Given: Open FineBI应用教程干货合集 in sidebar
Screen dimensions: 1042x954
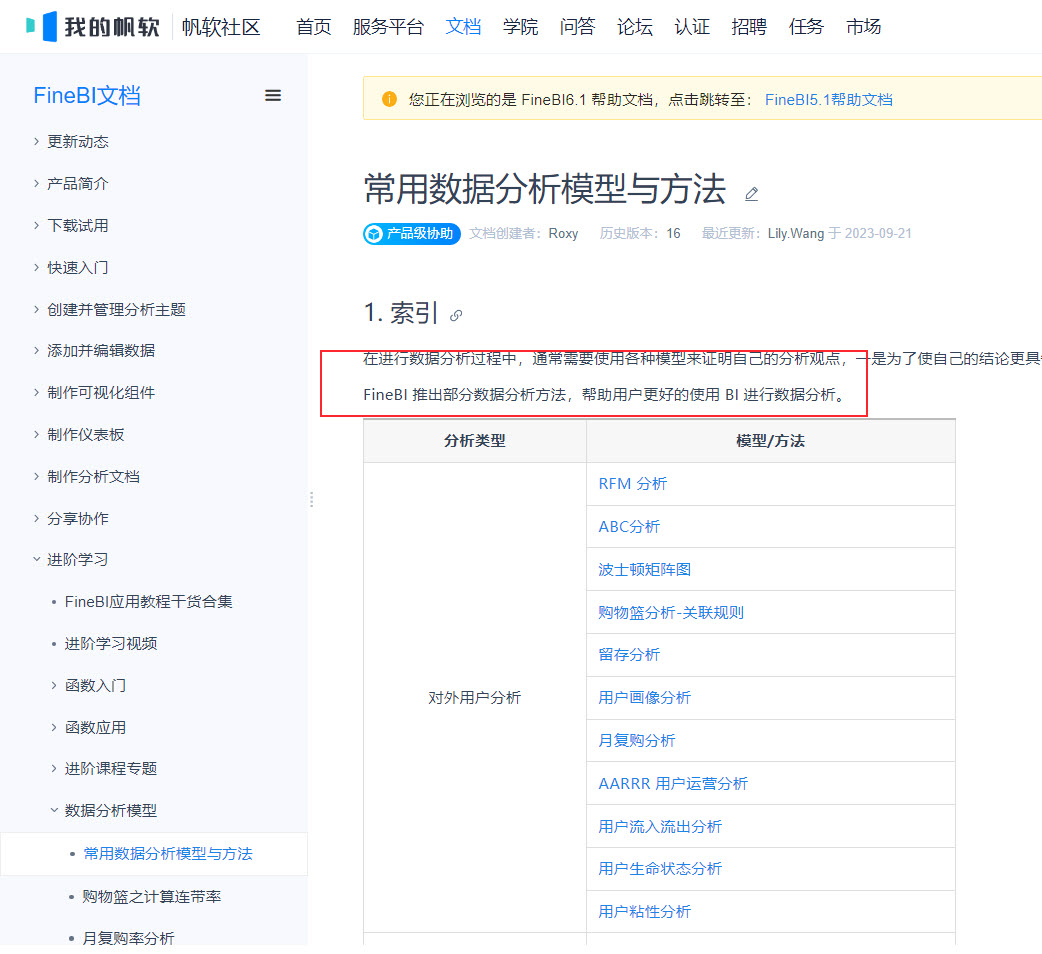Looking at the screenshot, I should [x=148, y=601].
